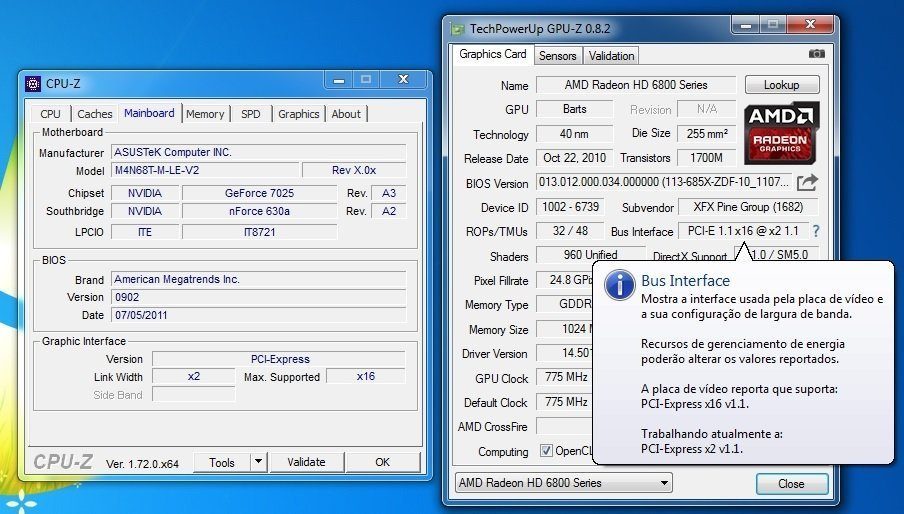Toggle the OpenCL checkbox in GPU-Z
Screen dimensions: 904x514
point(546,451)
